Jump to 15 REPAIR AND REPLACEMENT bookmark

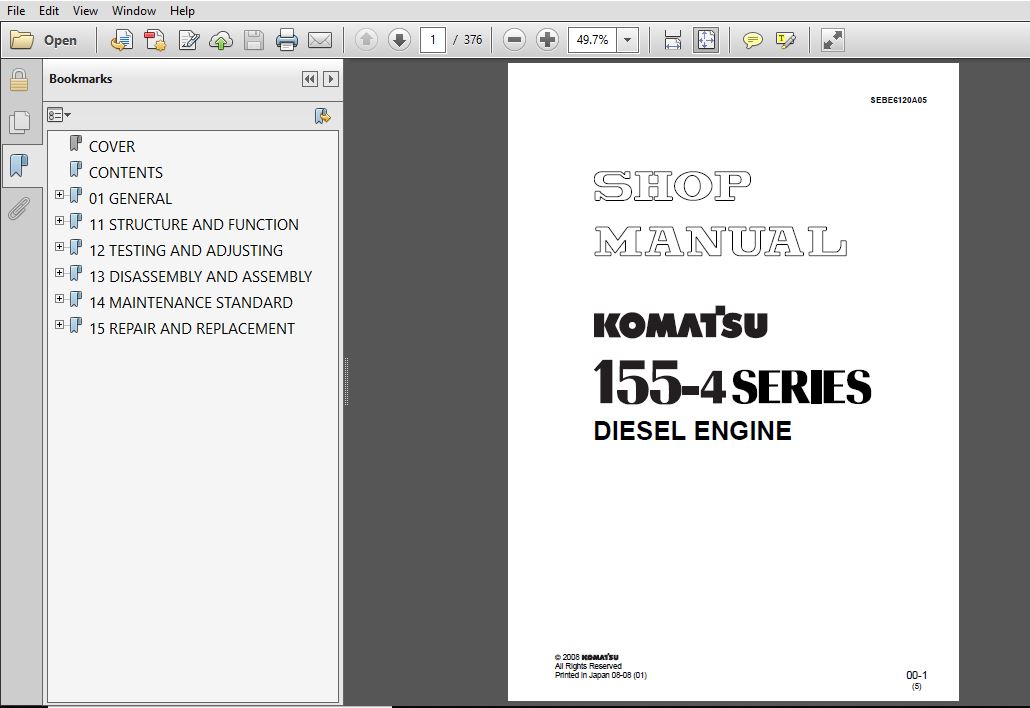(x=192, y=328)
